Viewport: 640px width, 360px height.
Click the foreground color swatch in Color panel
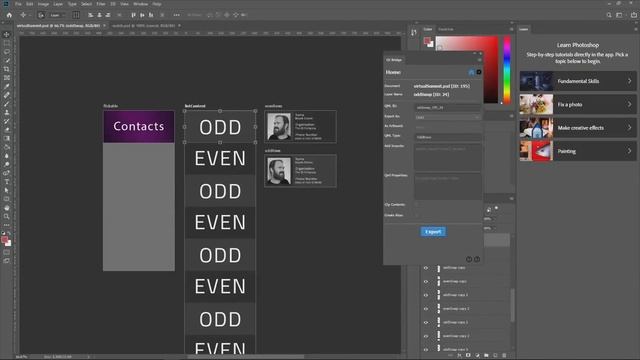pyautogui.click(x=427, y=40)
